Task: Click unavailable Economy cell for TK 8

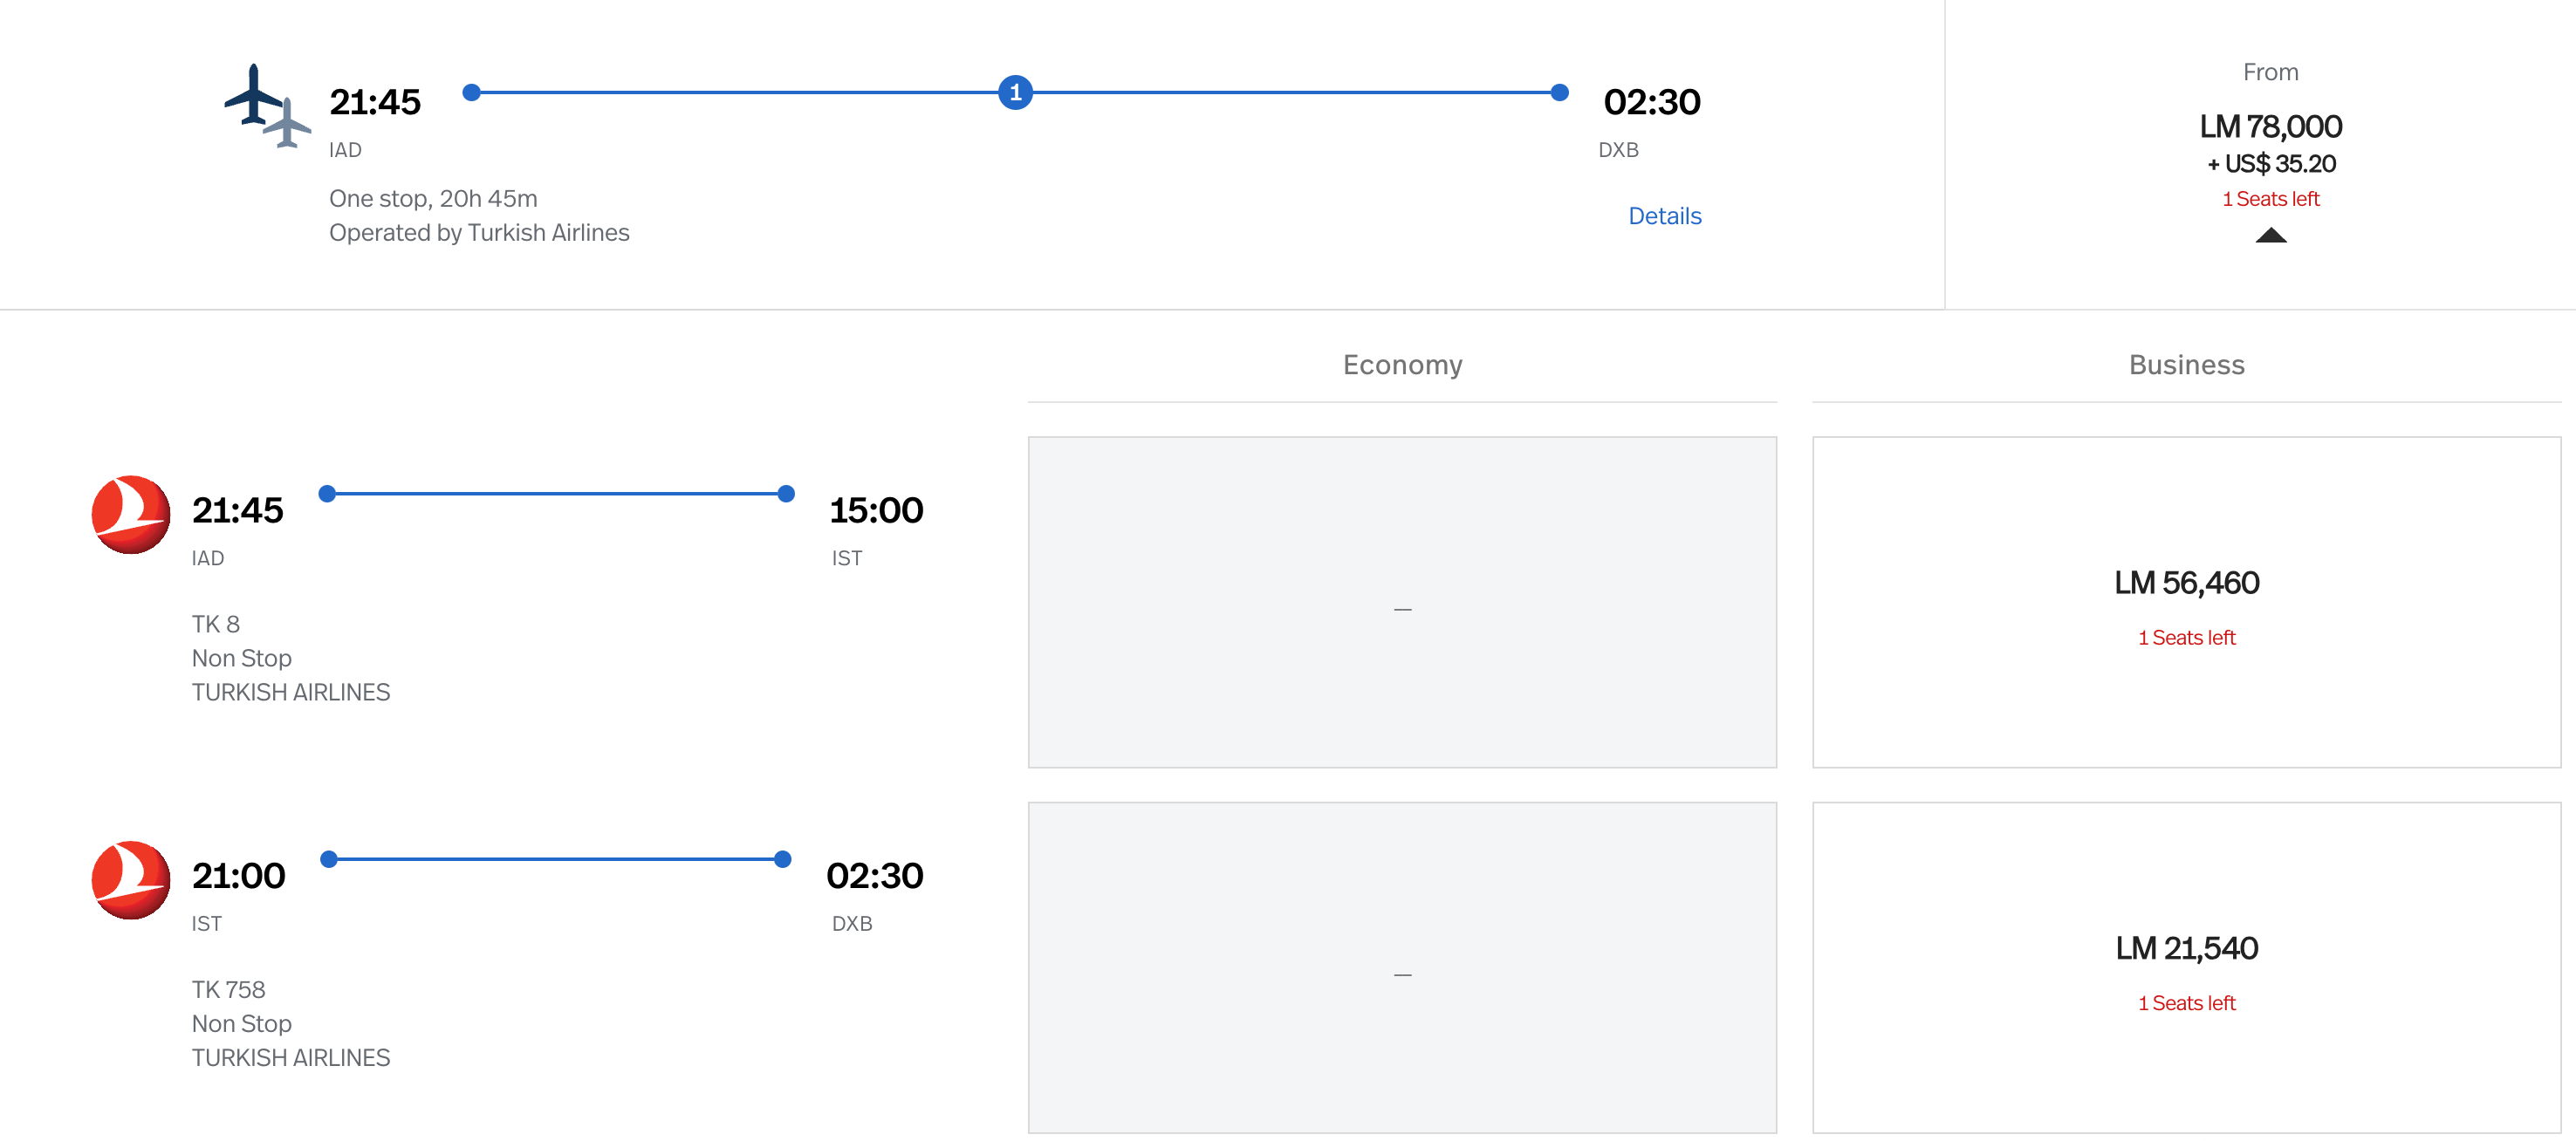Action: point(1402,601)
